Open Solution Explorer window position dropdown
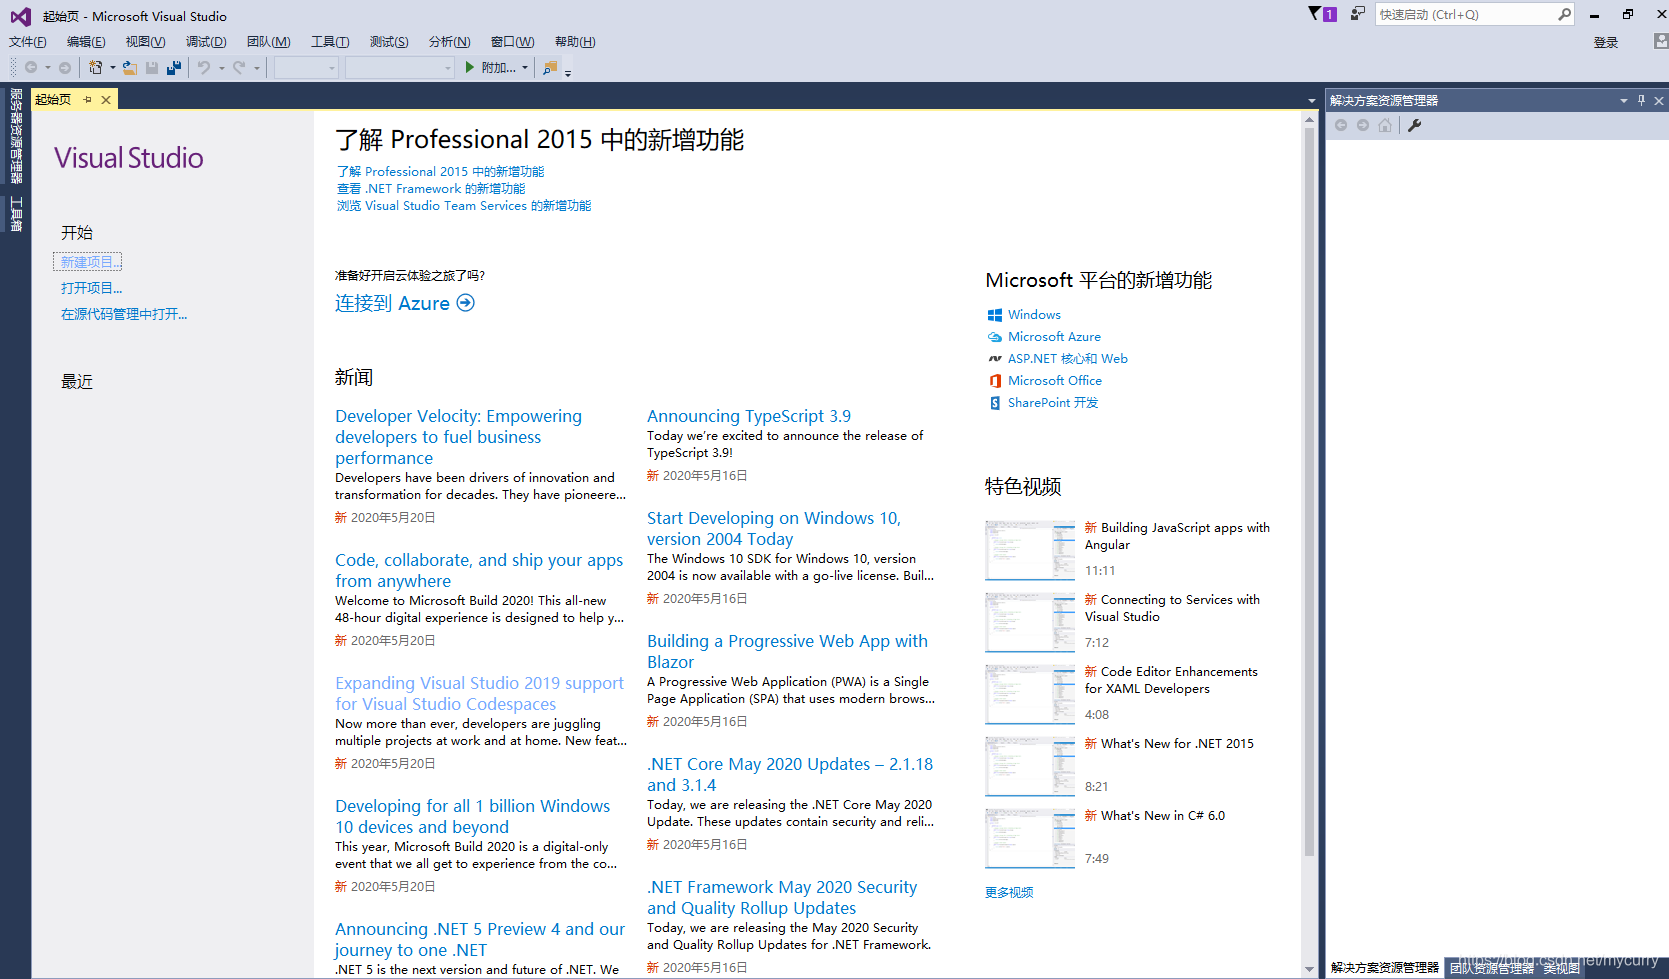 [1623, 100]
